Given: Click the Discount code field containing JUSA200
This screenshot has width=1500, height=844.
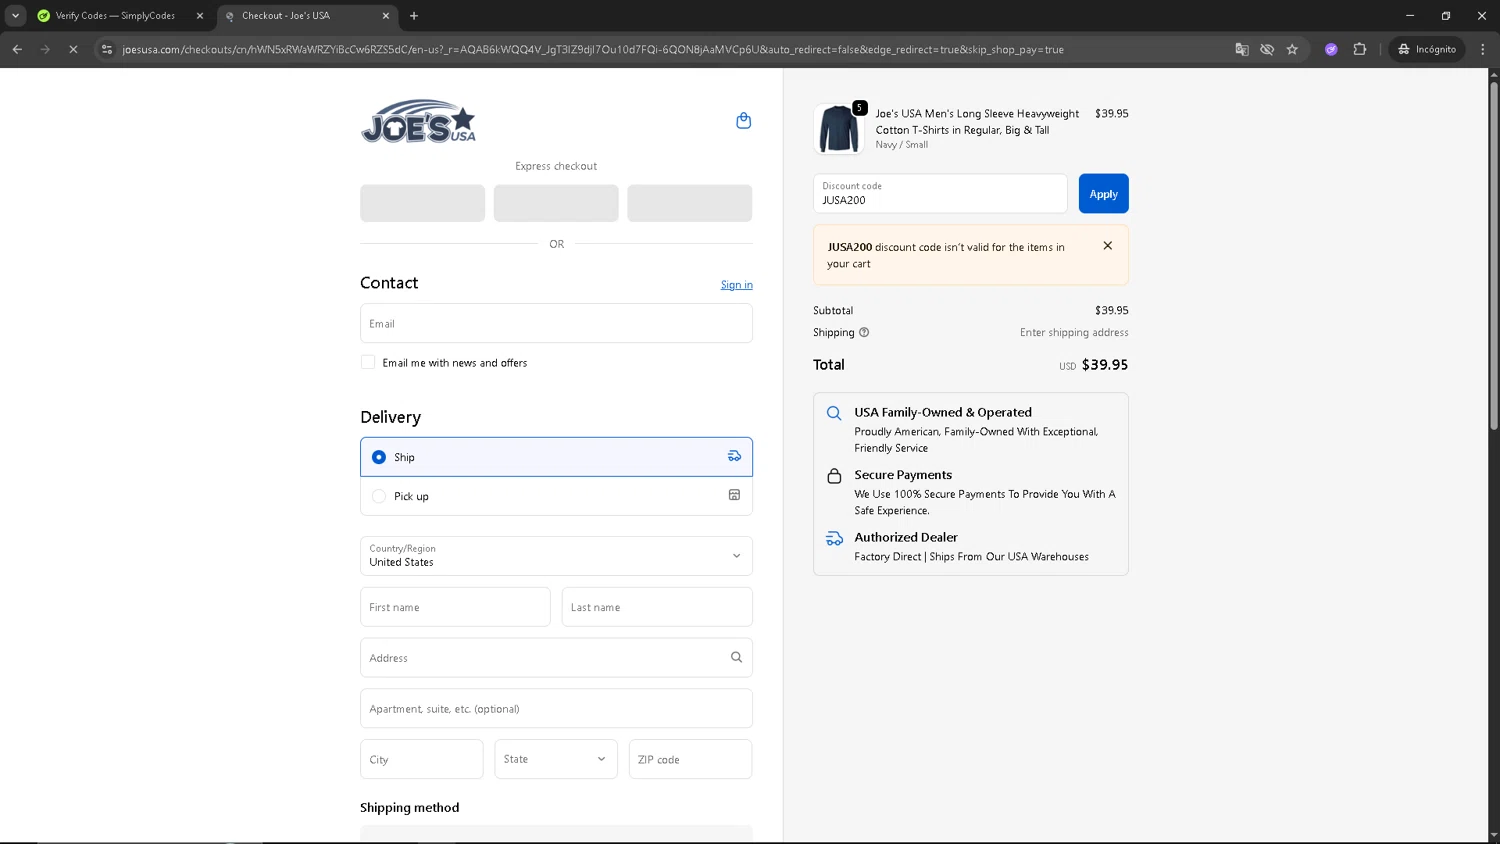Looking at the screenshot, I should click(x=940, y=194).
